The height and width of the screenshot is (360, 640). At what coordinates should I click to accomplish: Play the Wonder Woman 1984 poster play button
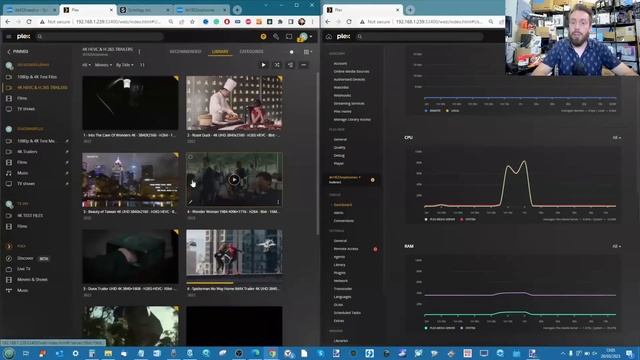(234, 180)
